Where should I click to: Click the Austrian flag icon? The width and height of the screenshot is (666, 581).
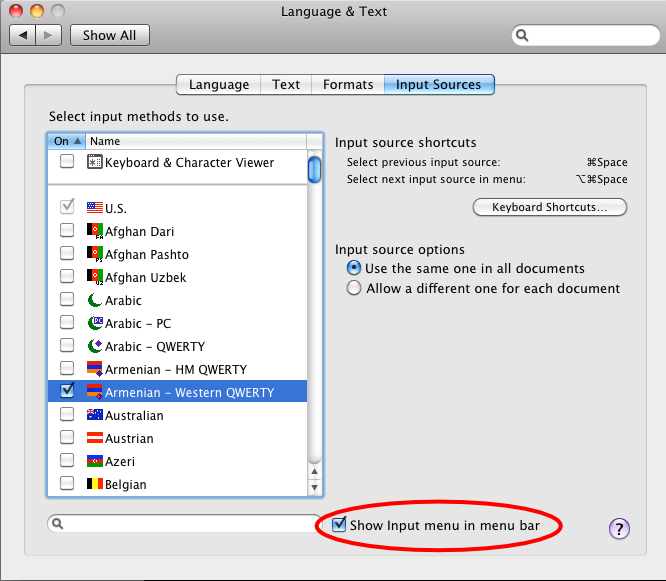(95, 438)
